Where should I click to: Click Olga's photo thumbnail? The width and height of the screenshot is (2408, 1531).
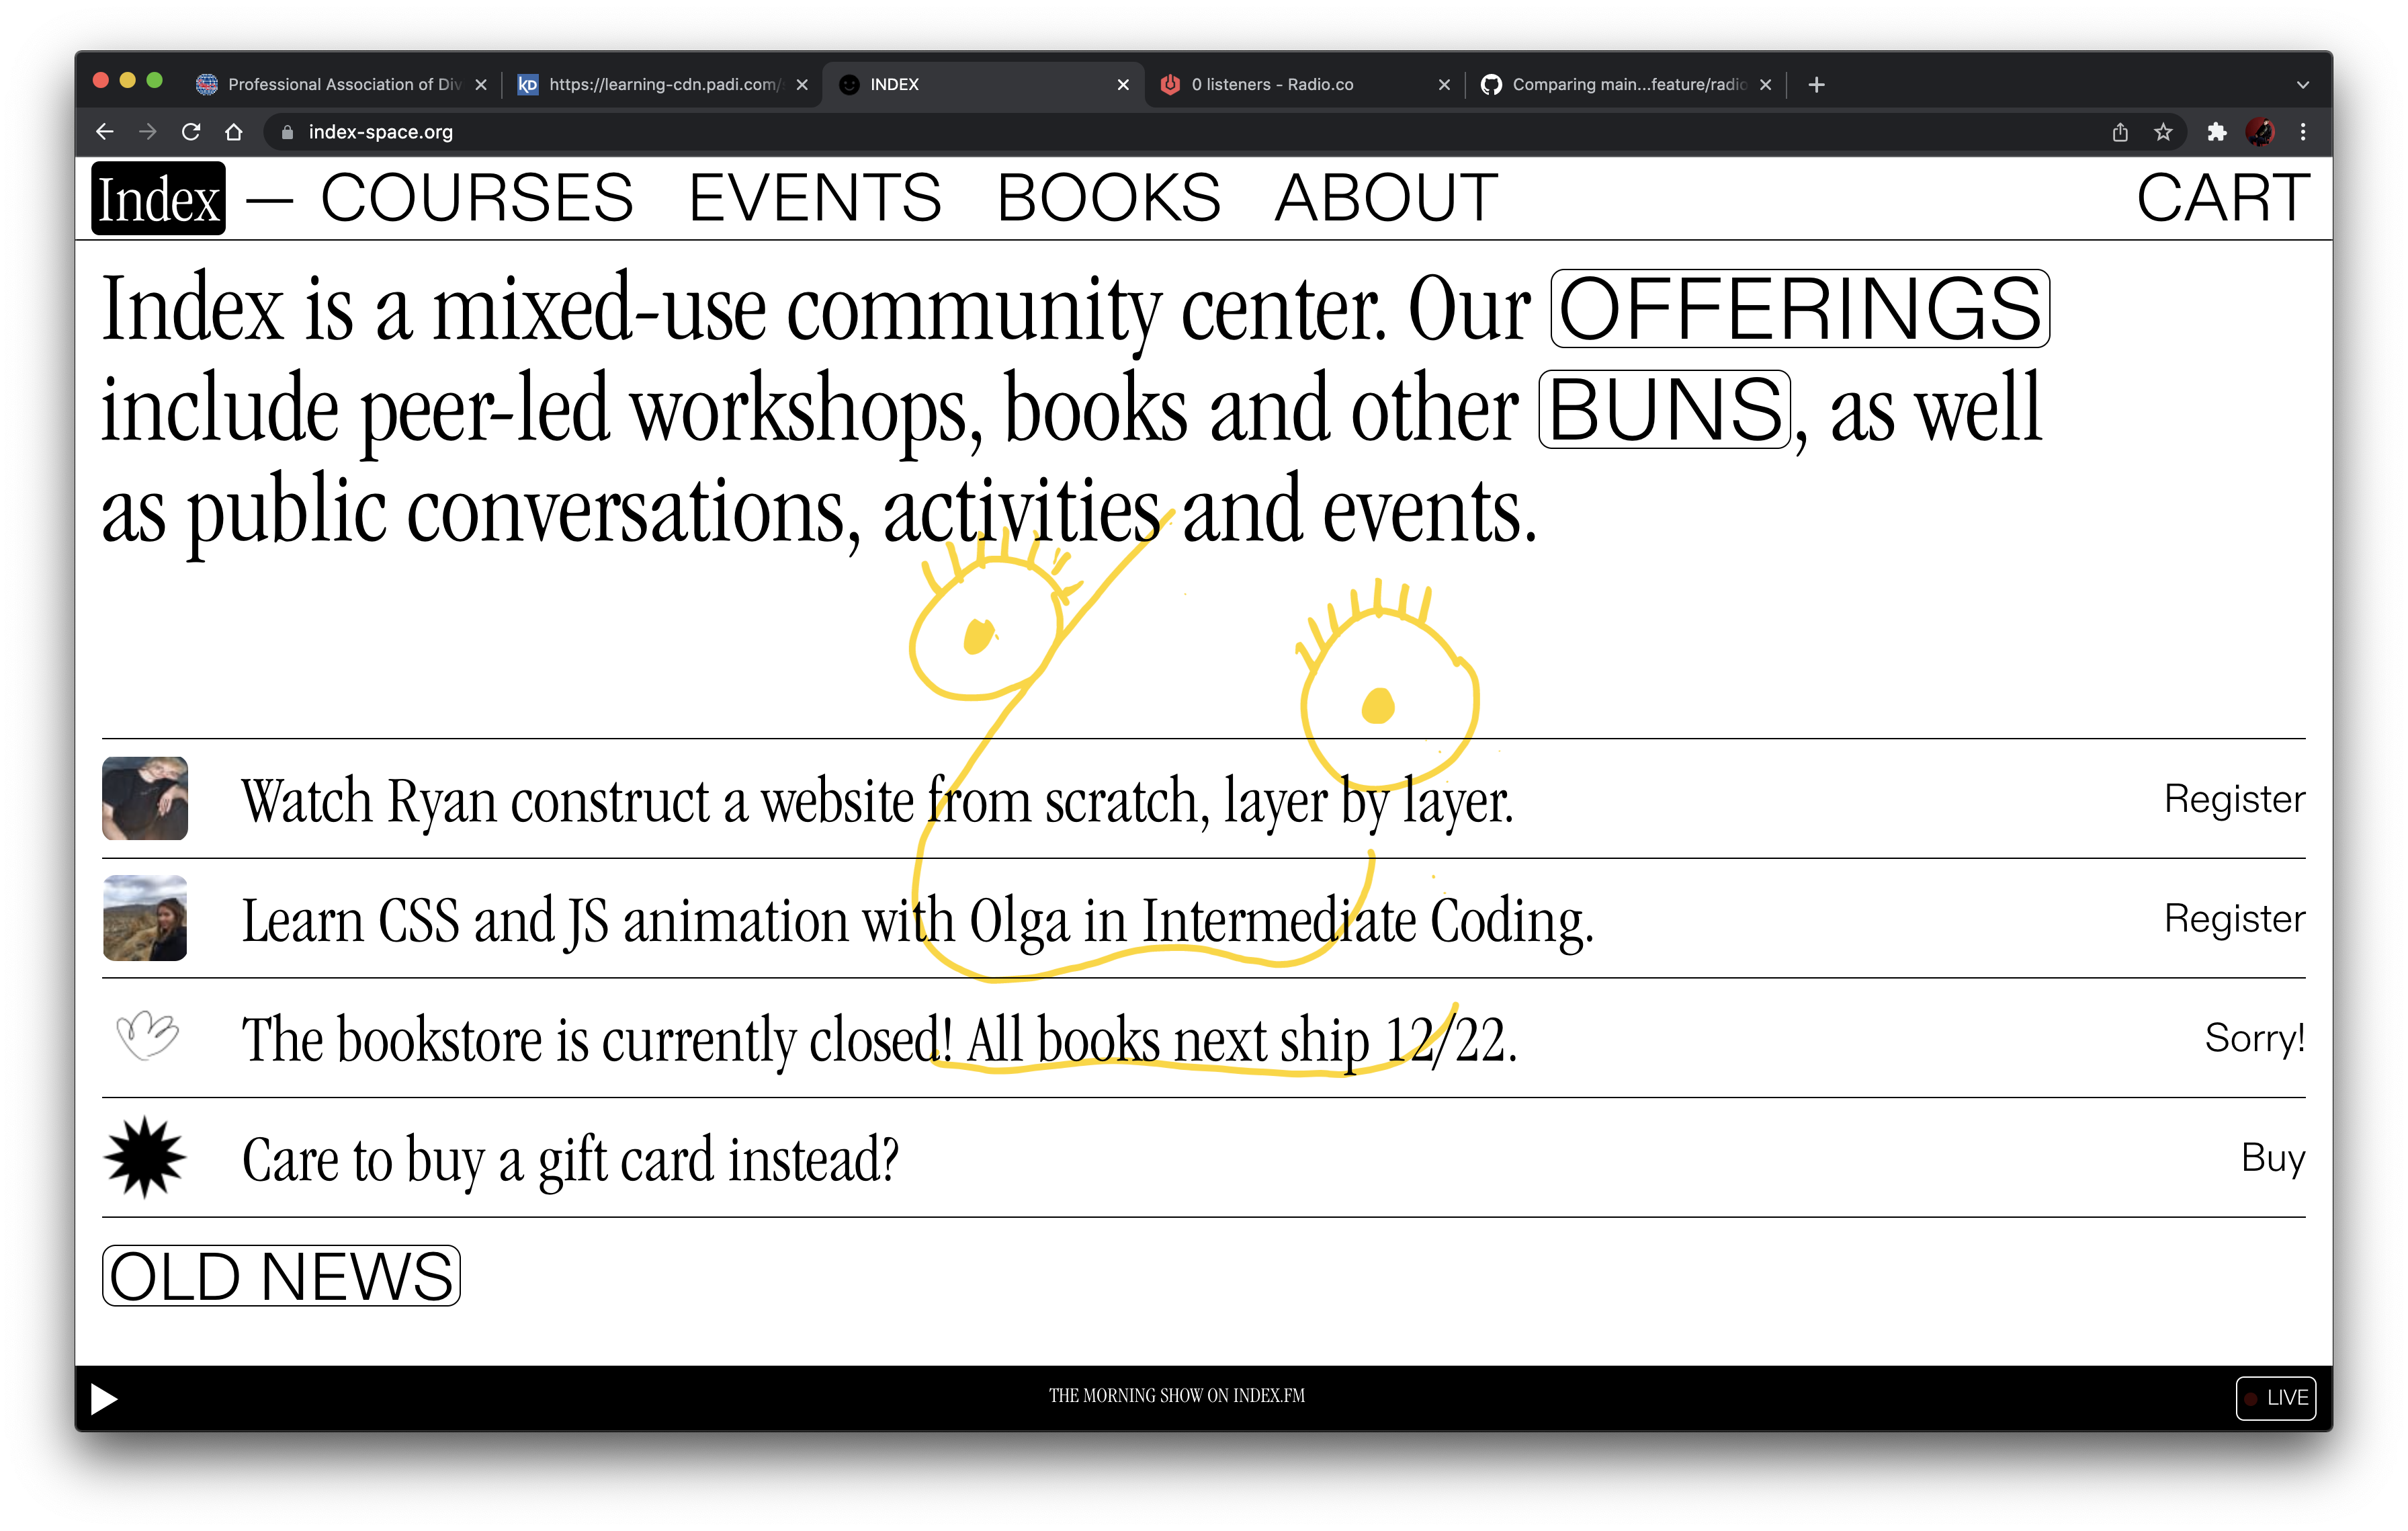[x=145, y=918]
